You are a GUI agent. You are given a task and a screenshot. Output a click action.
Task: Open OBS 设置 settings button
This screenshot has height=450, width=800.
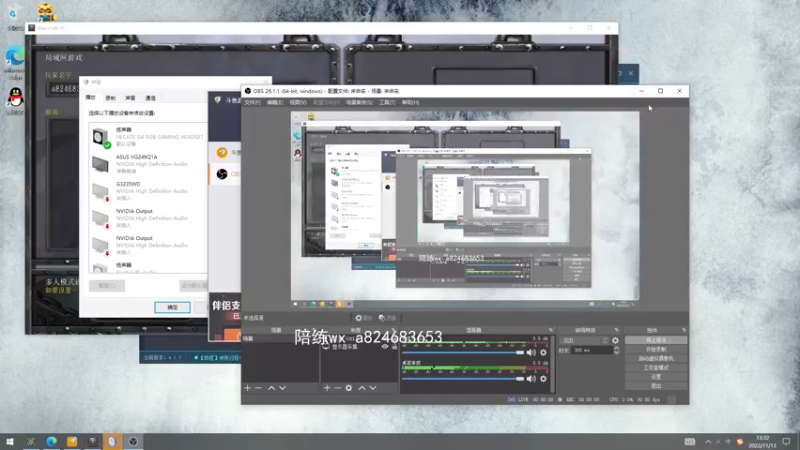pos(656,377)
